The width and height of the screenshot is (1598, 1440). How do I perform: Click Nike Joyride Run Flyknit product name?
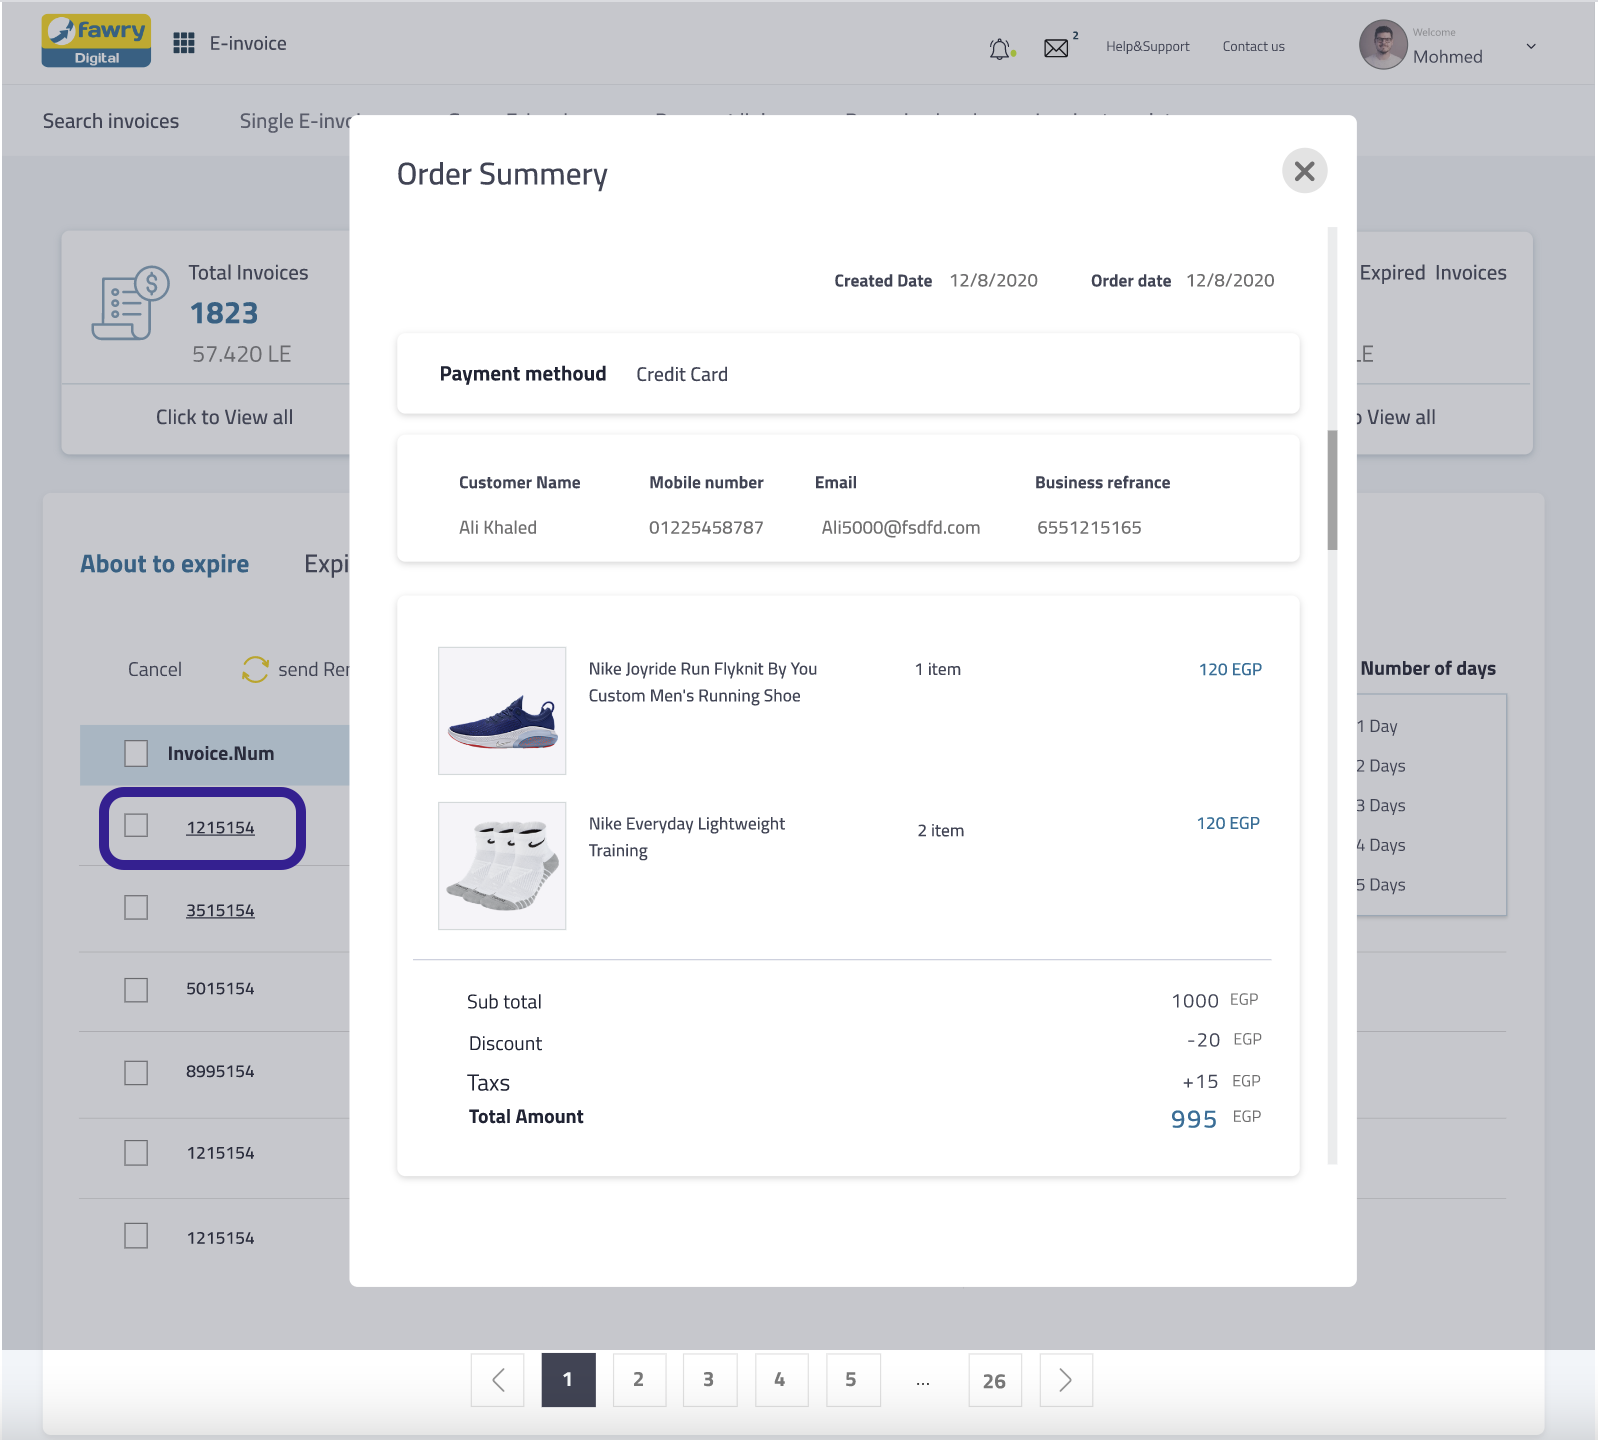(x=703, y=682)
